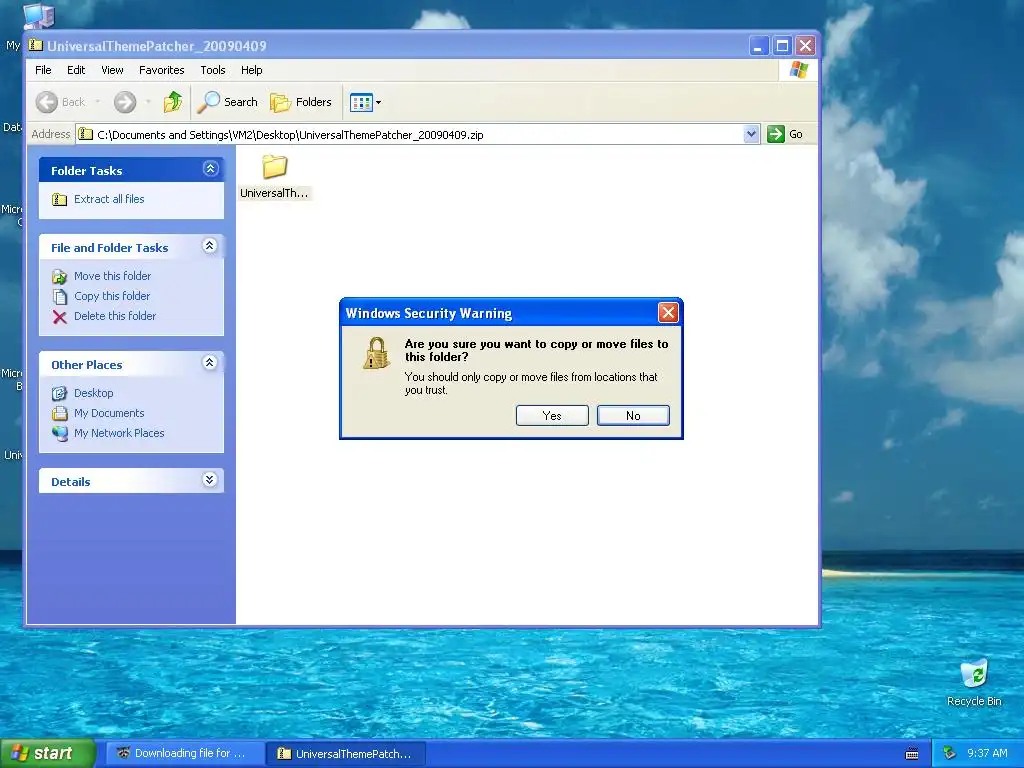
Task: Switch to Downloading file taskbar window
Action: 184,753
